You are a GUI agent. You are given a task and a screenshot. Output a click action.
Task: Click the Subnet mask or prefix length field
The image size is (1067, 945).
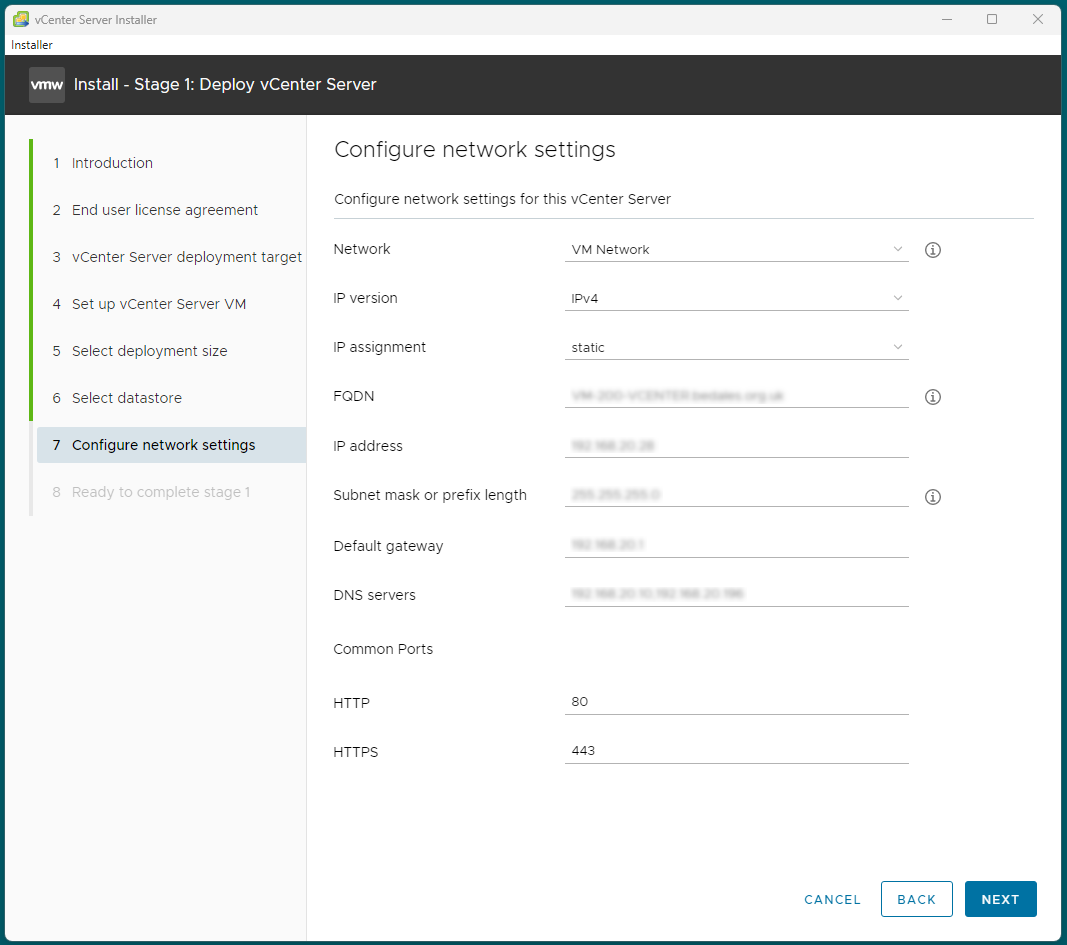[x=736, y=495]
